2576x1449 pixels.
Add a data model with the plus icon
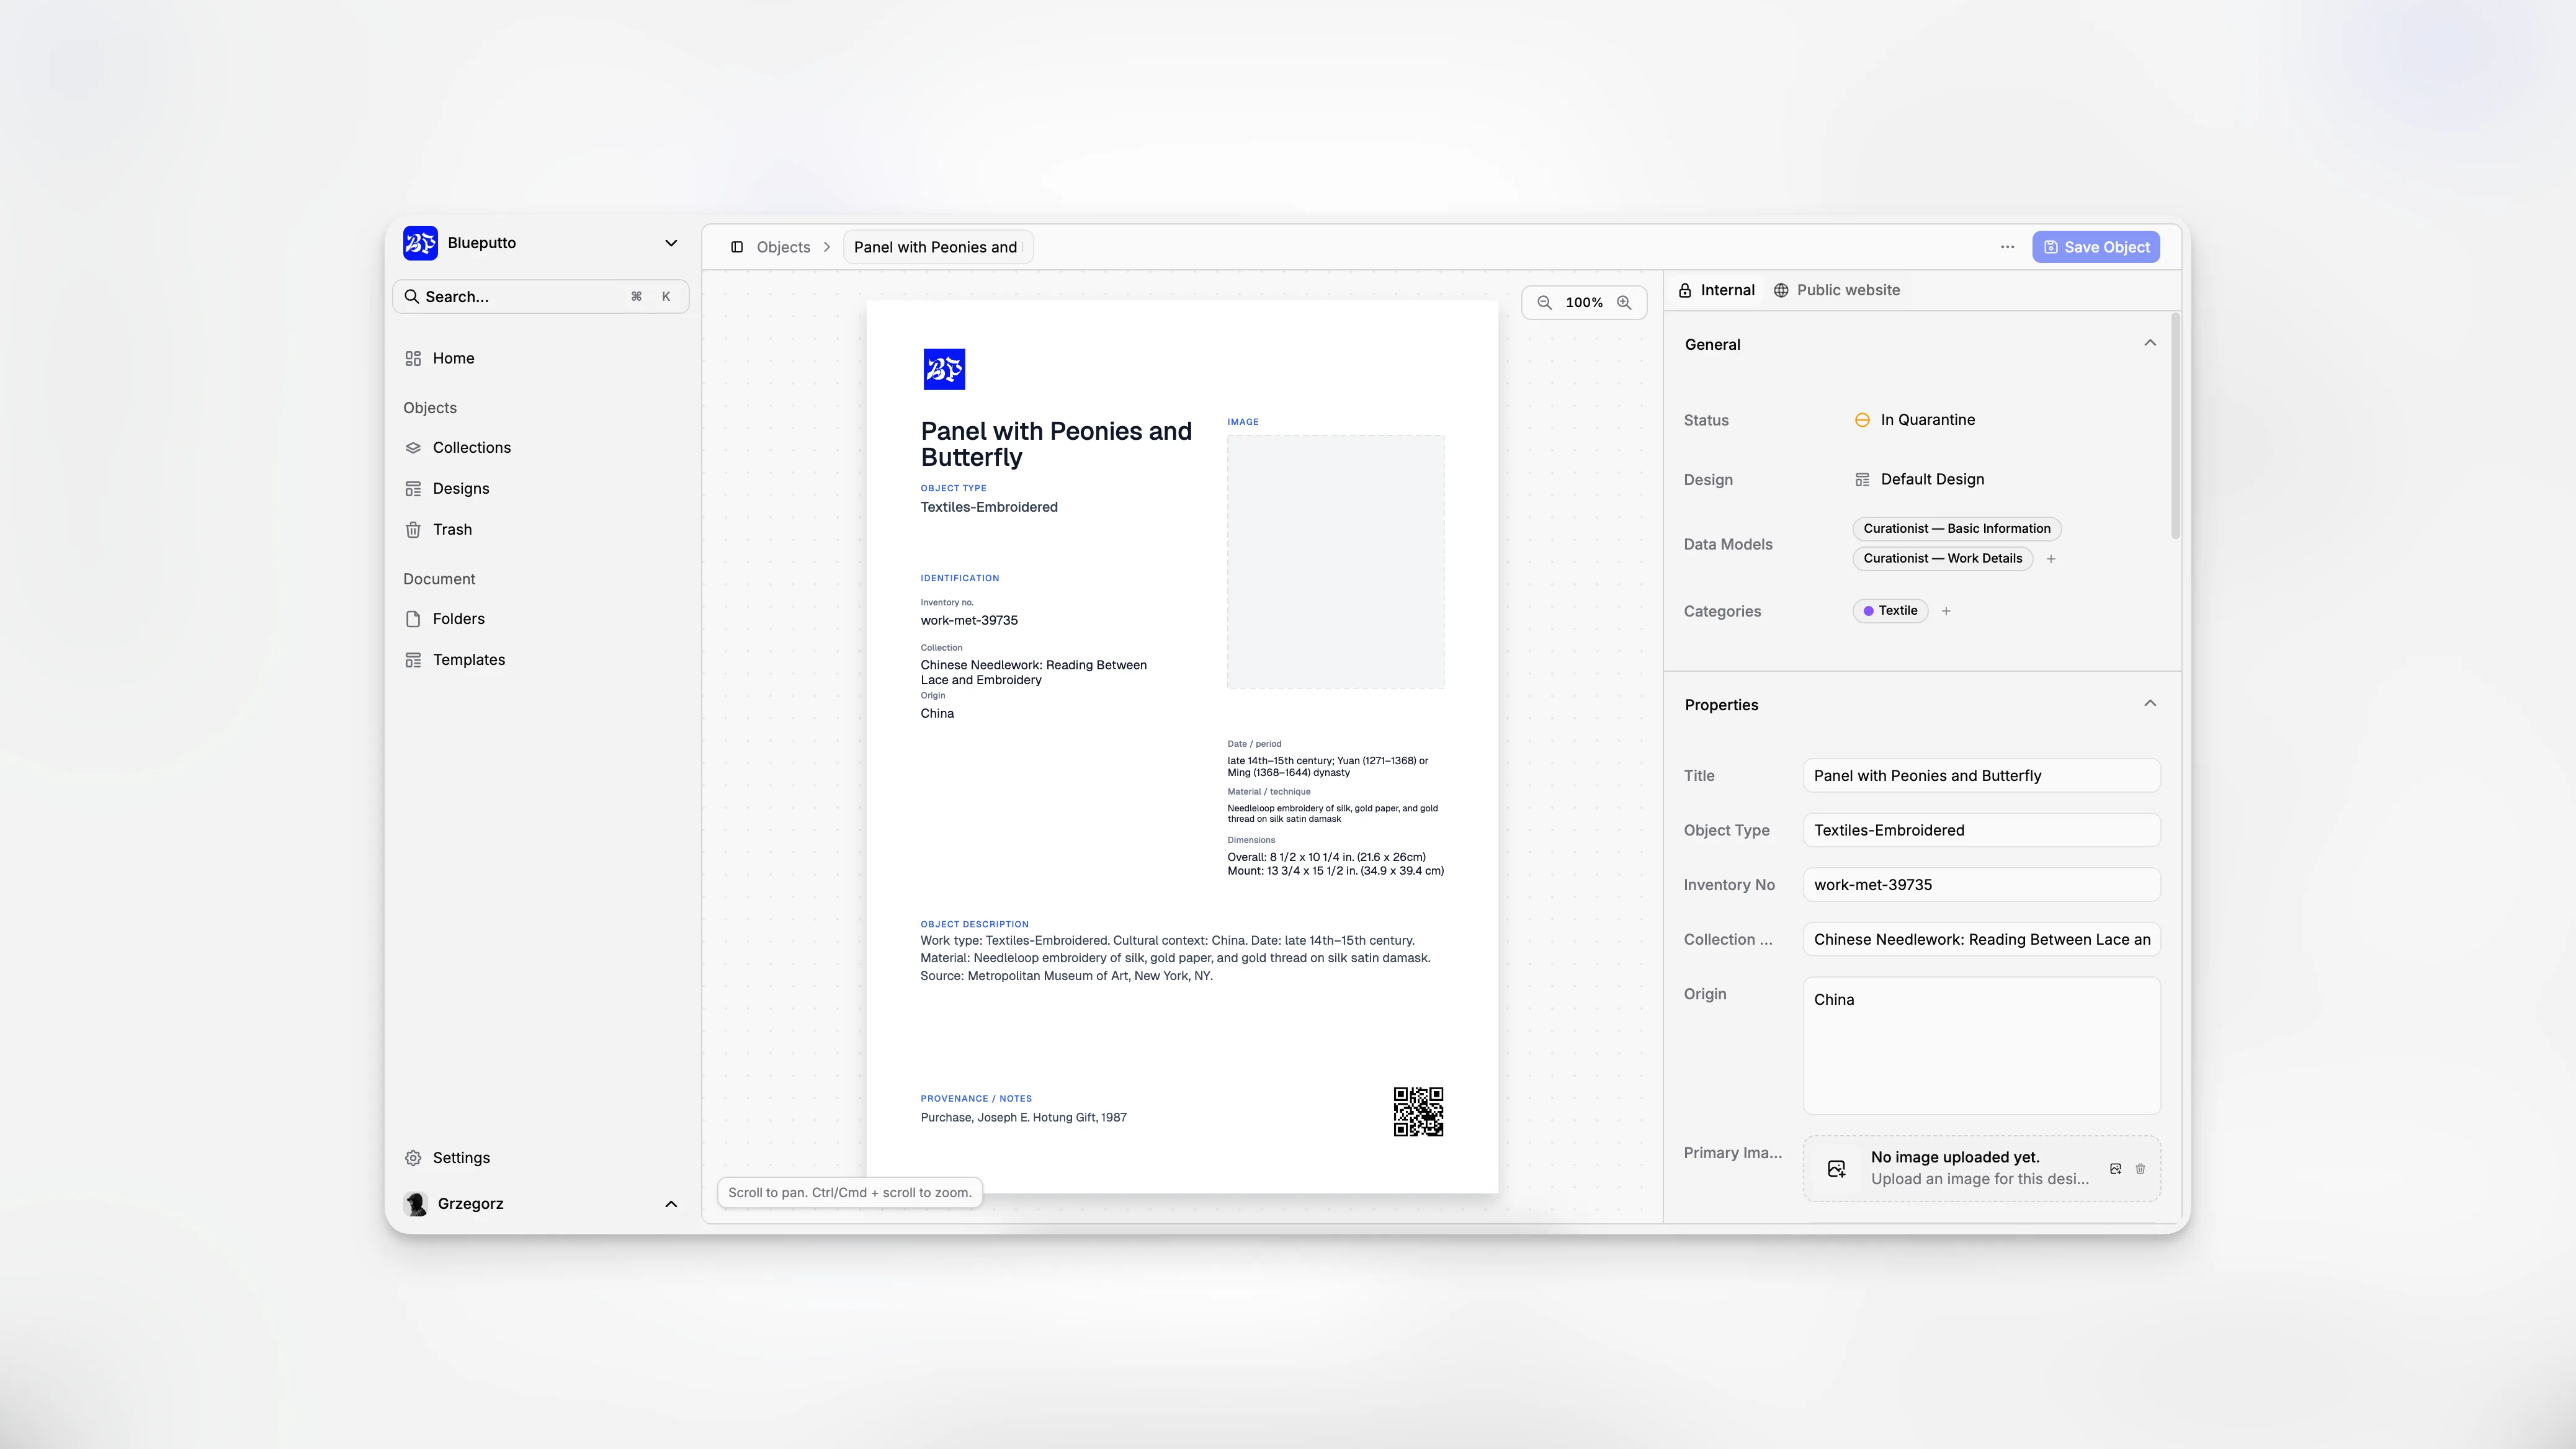[x=2051, y=559]
